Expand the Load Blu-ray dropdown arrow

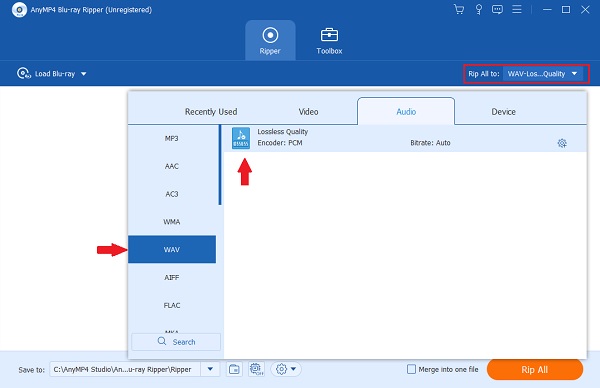83,74
